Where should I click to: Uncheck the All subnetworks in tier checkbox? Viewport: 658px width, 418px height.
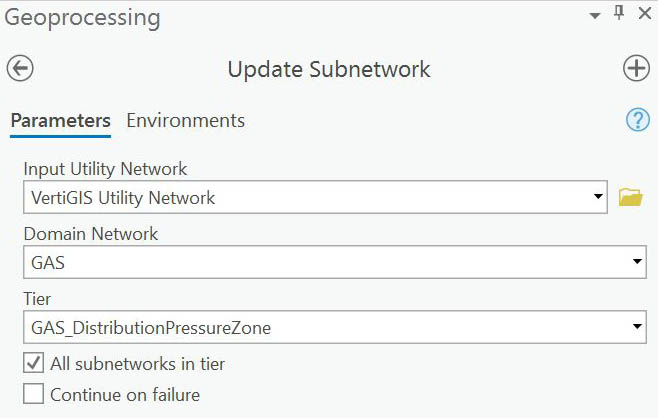coord(34,364)
